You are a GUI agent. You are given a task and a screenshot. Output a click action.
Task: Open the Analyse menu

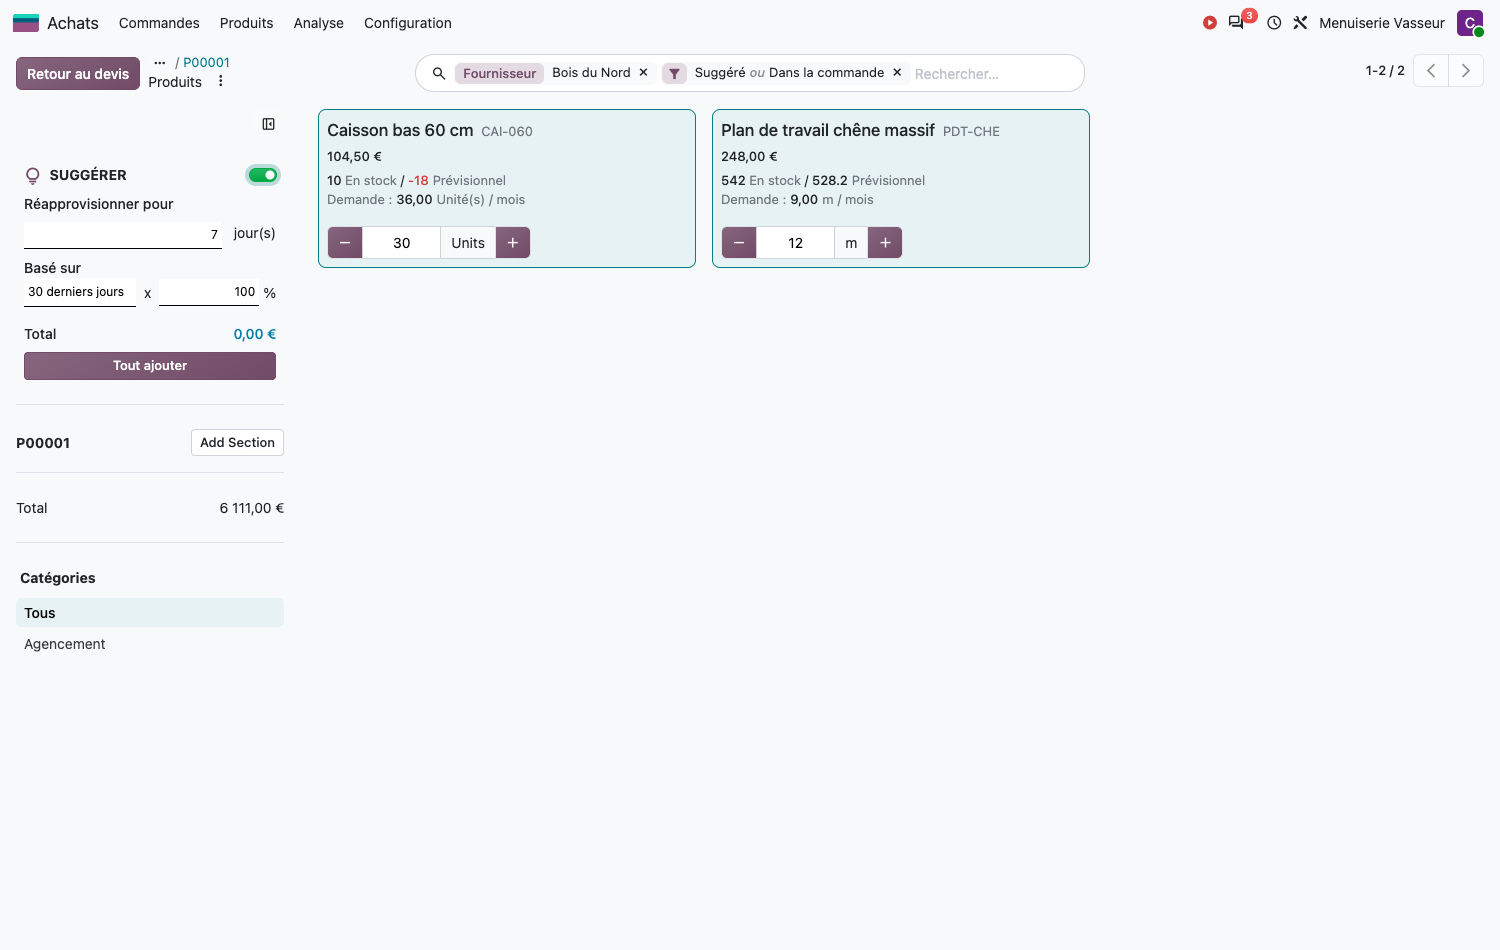pos(319,23)
